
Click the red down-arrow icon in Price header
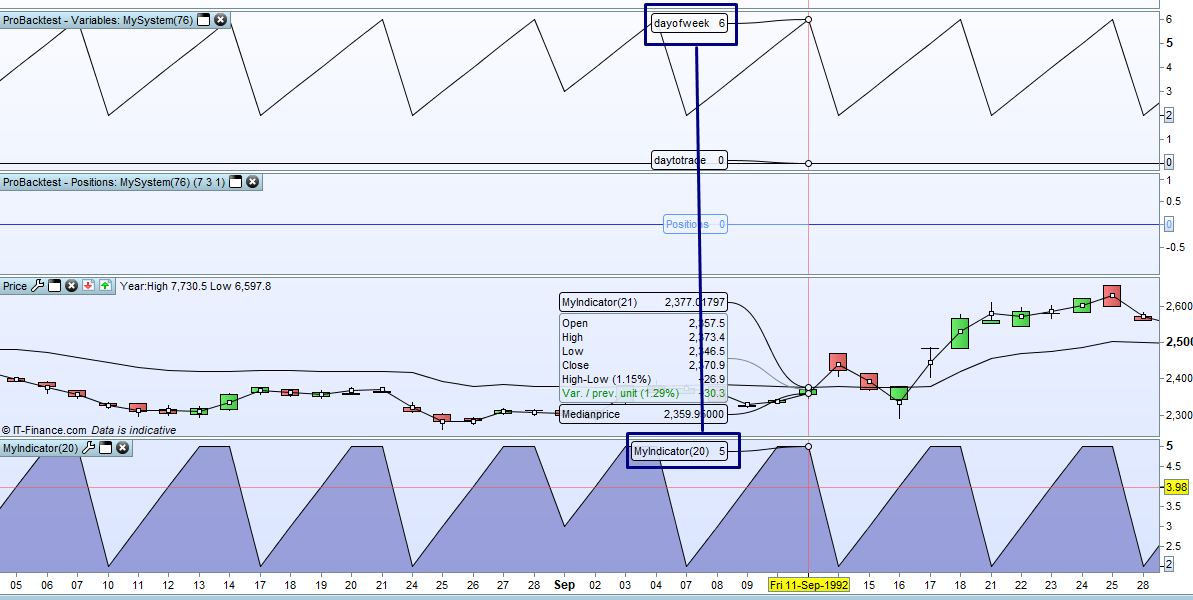pos(88,286)
